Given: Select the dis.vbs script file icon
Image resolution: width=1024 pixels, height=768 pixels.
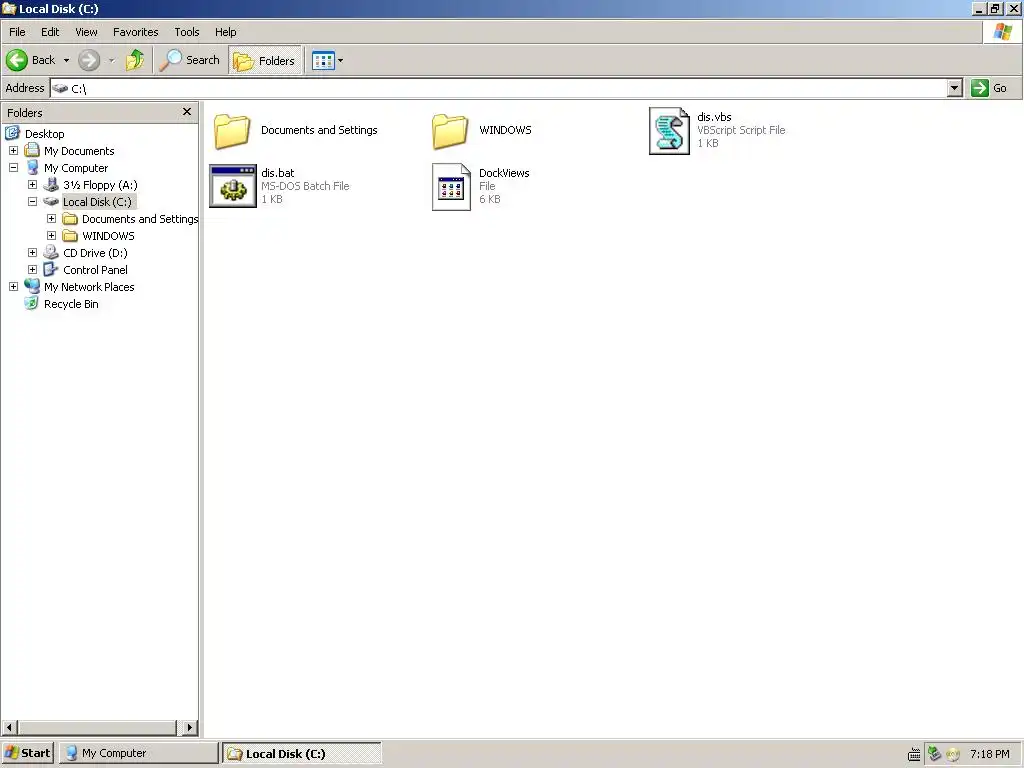Looking at the screenshot, I should pyautogui.click(x=669, y=131).
